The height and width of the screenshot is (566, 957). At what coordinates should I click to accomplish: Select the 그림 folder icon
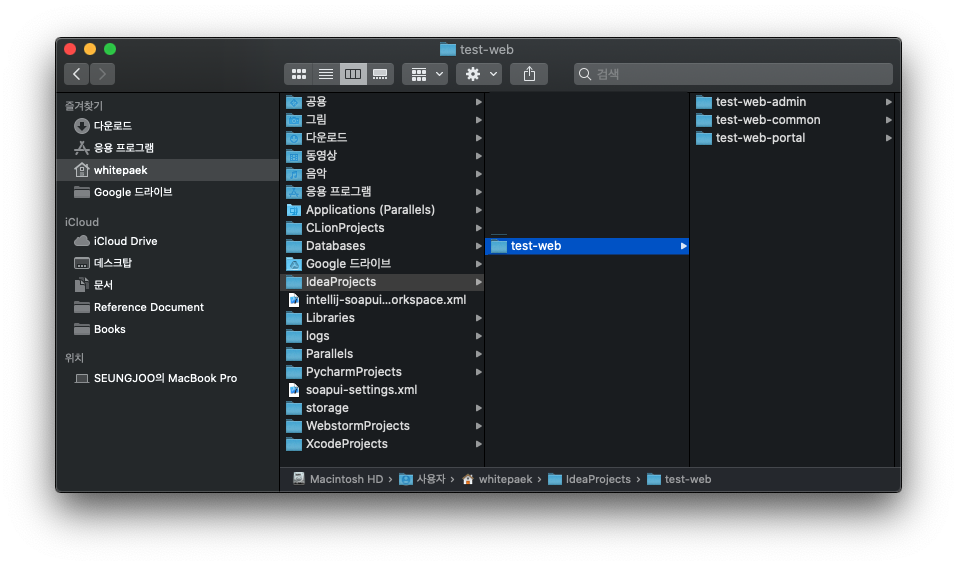pyautogui.click(x=294, y=120)
